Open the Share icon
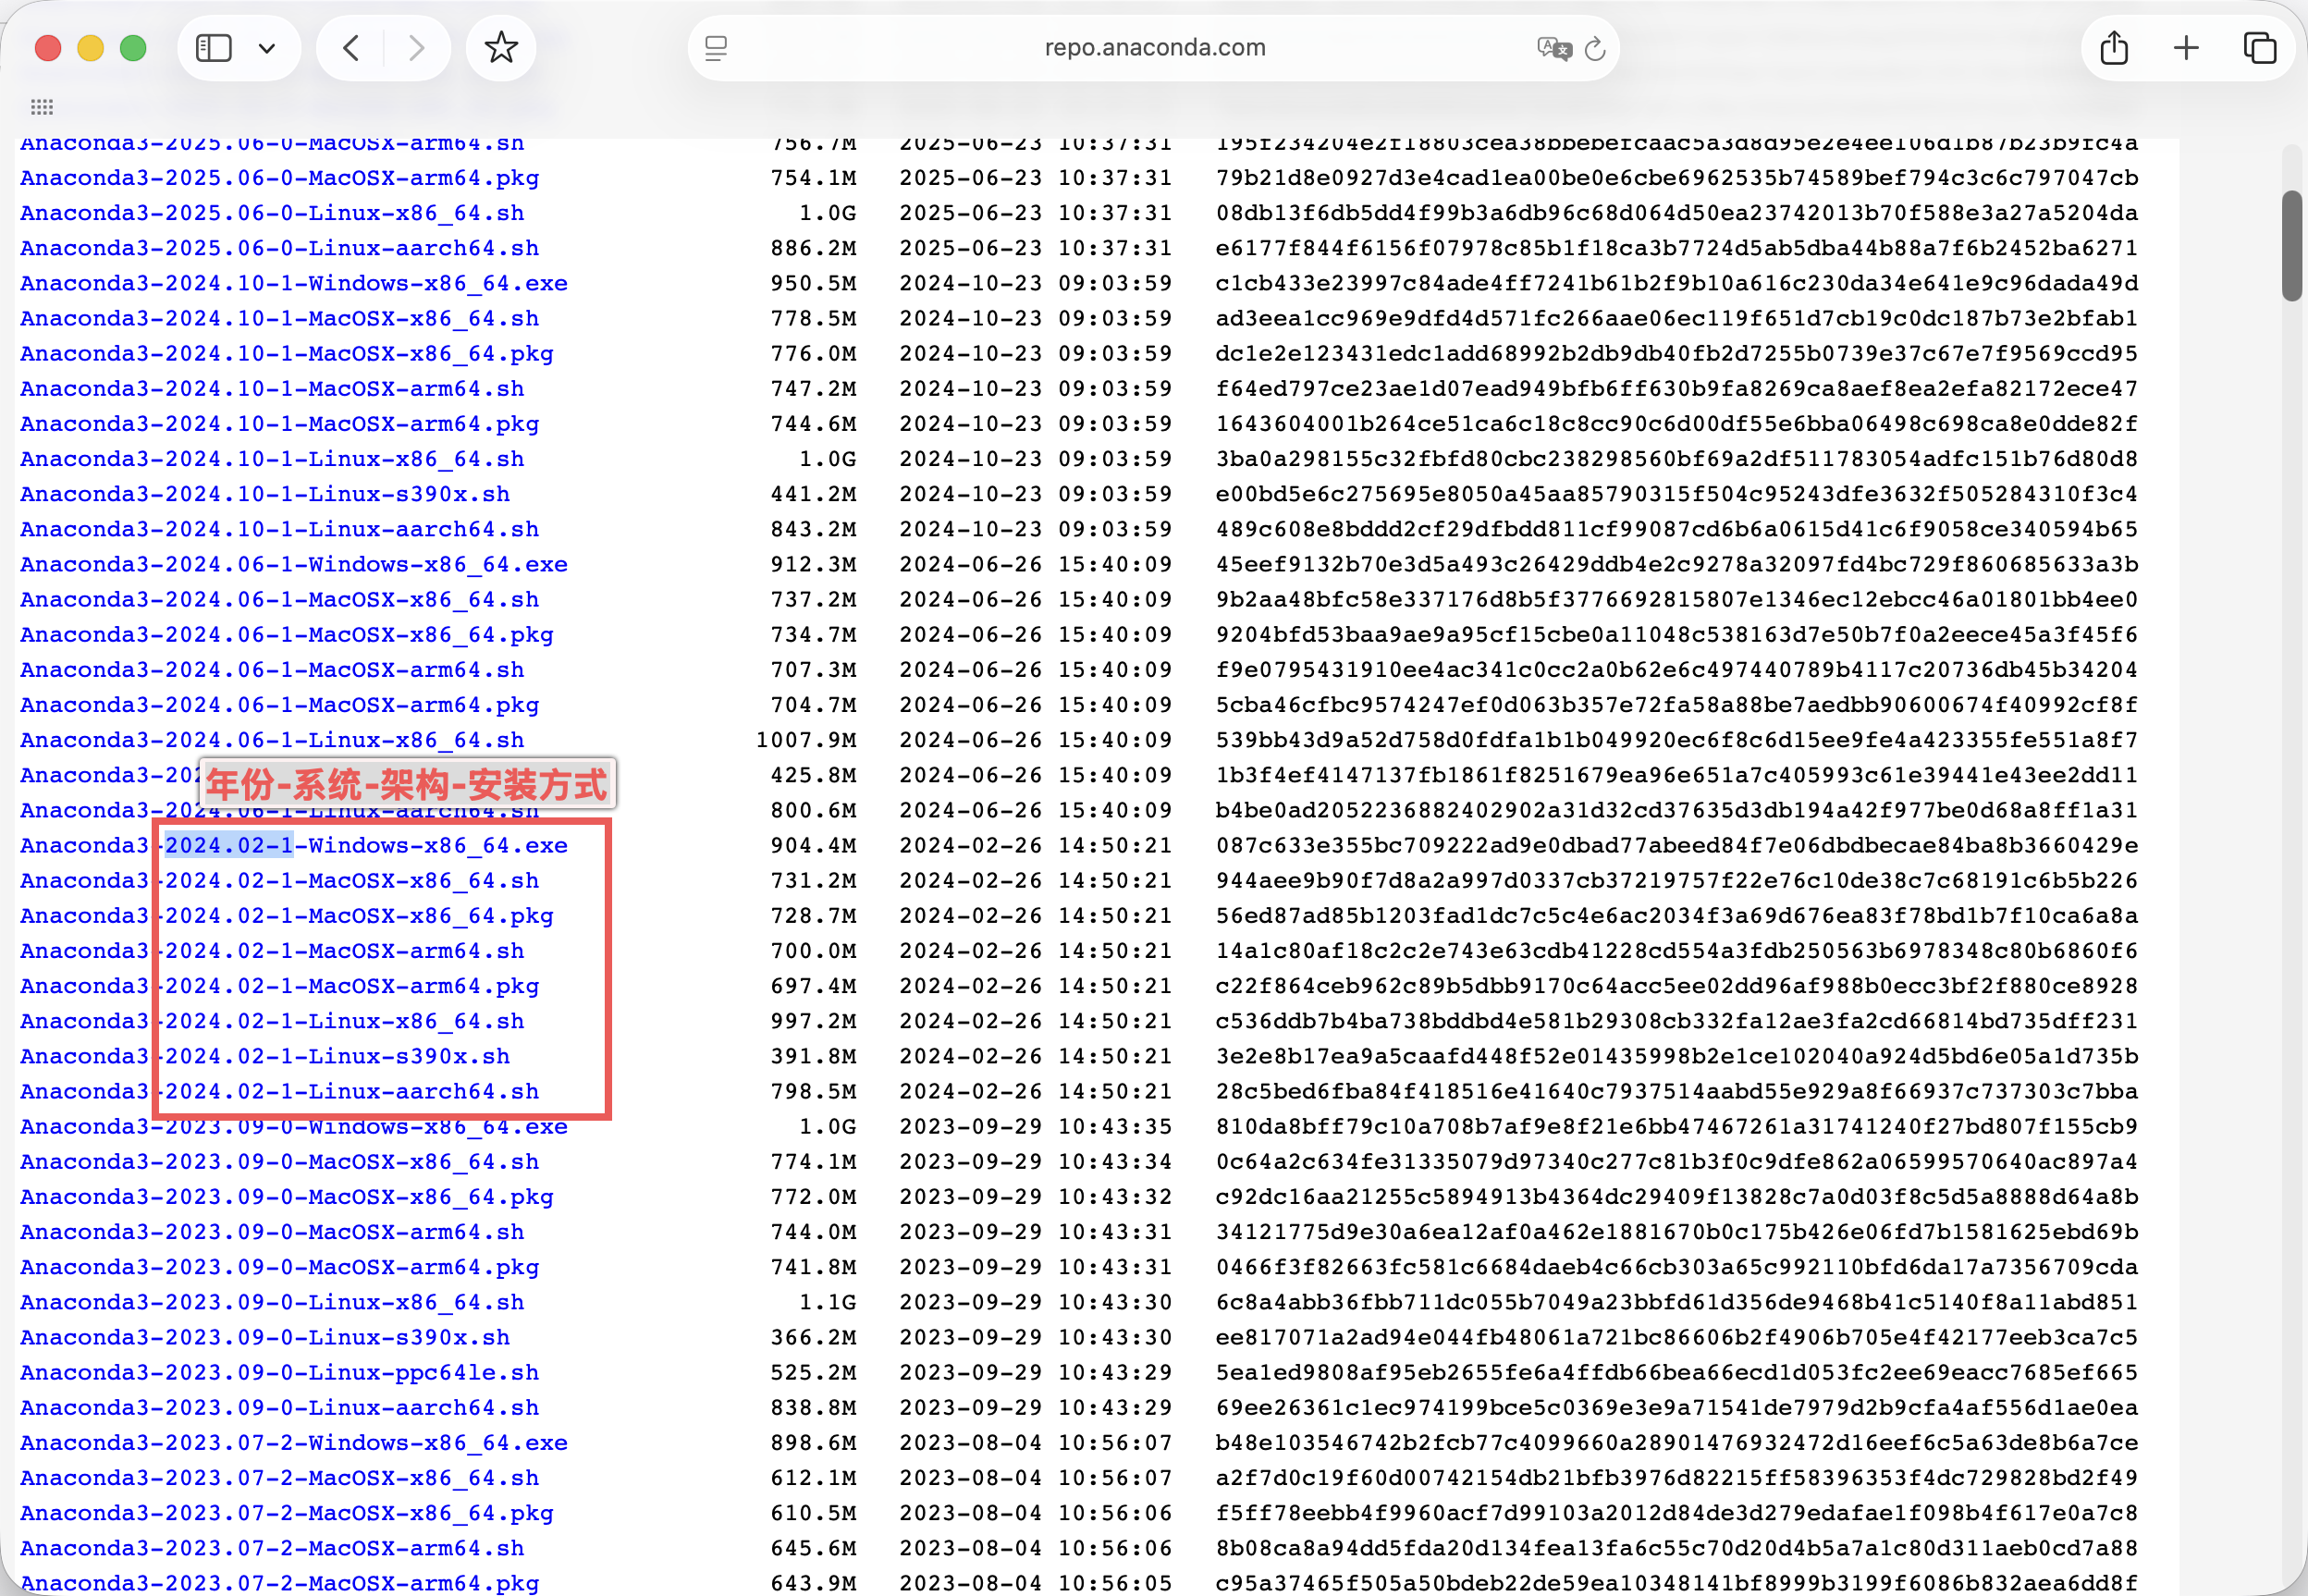The image size is (2308, 1596). click(2114, 47)
